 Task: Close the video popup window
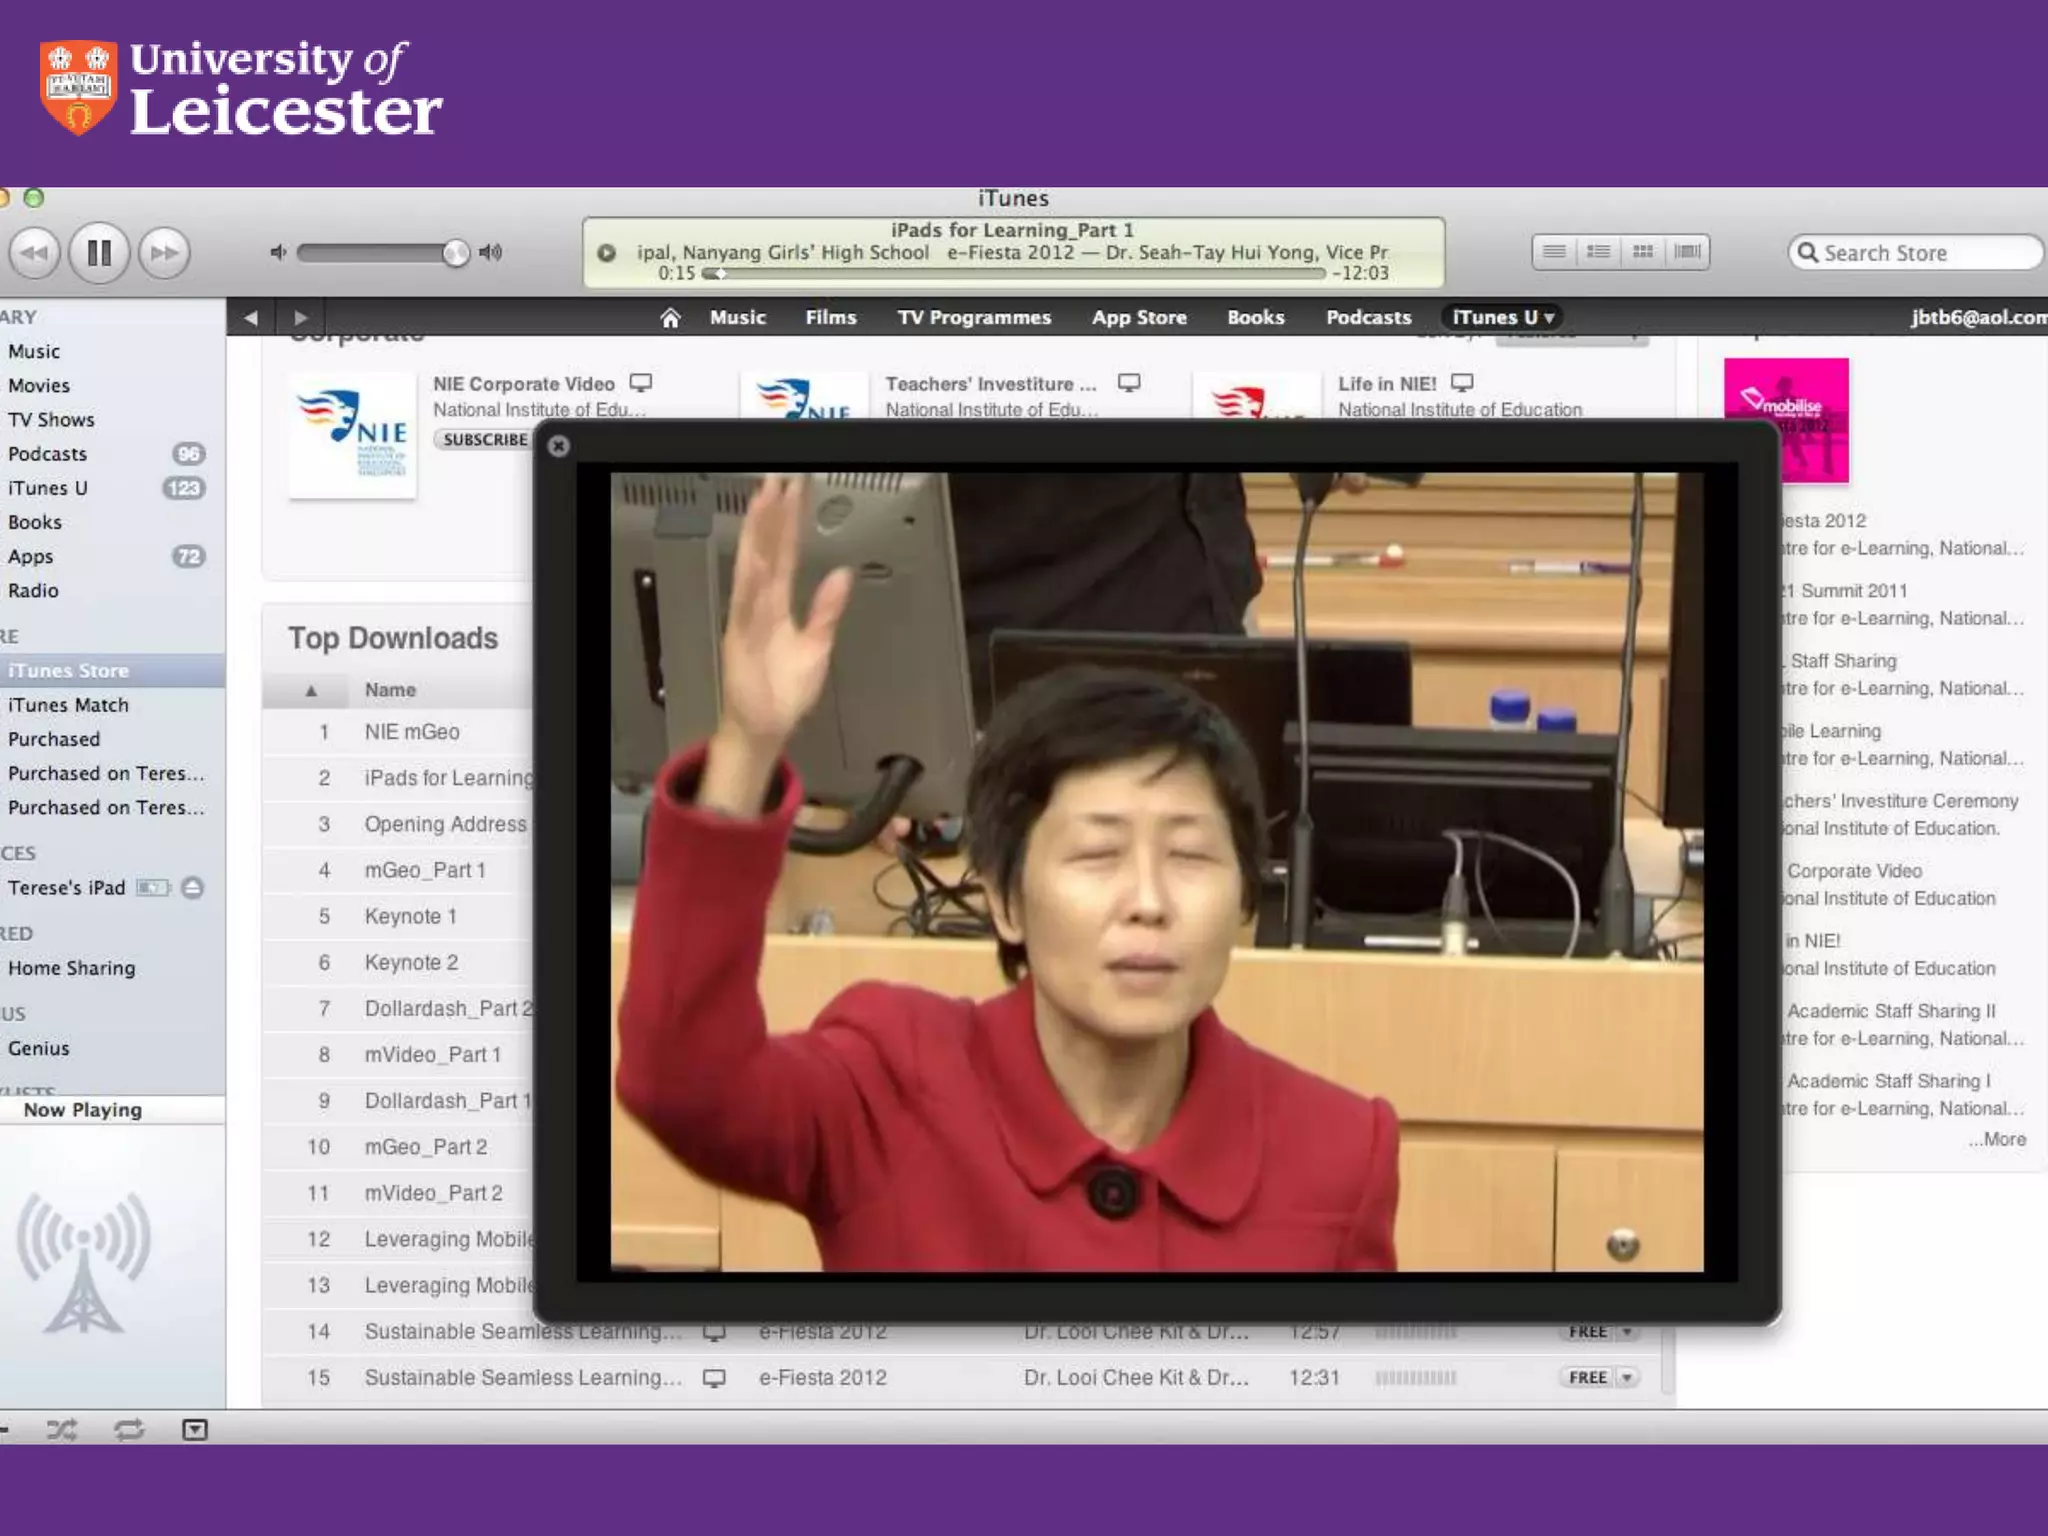coord(559,446)
